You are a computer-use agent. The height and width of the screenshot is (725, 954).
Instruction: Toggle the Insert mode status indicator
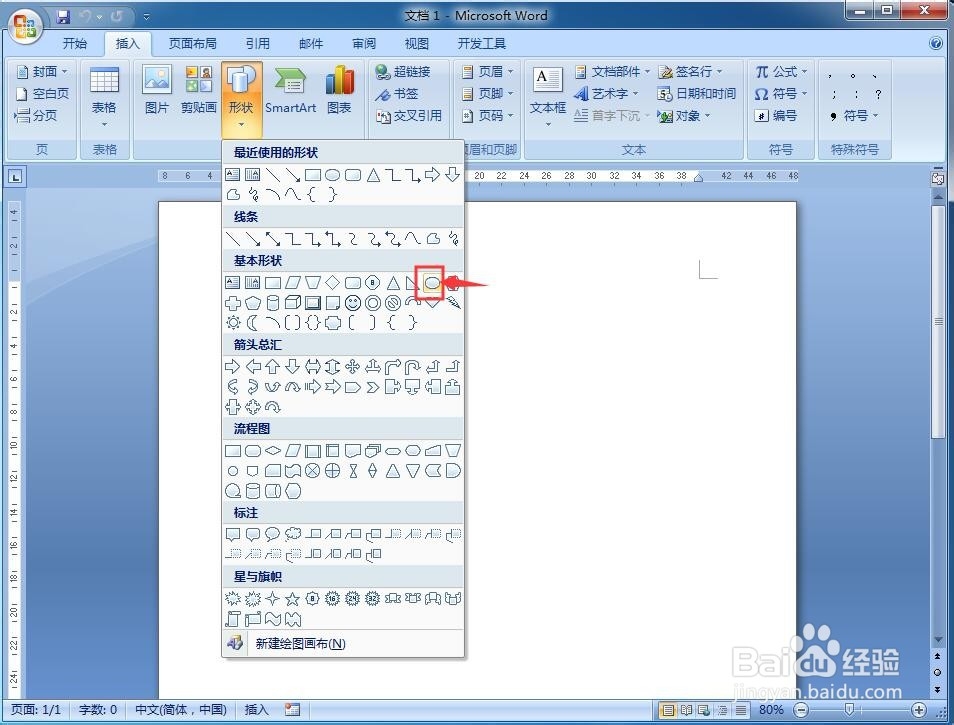pyautogui.click(x=256, y=709)
